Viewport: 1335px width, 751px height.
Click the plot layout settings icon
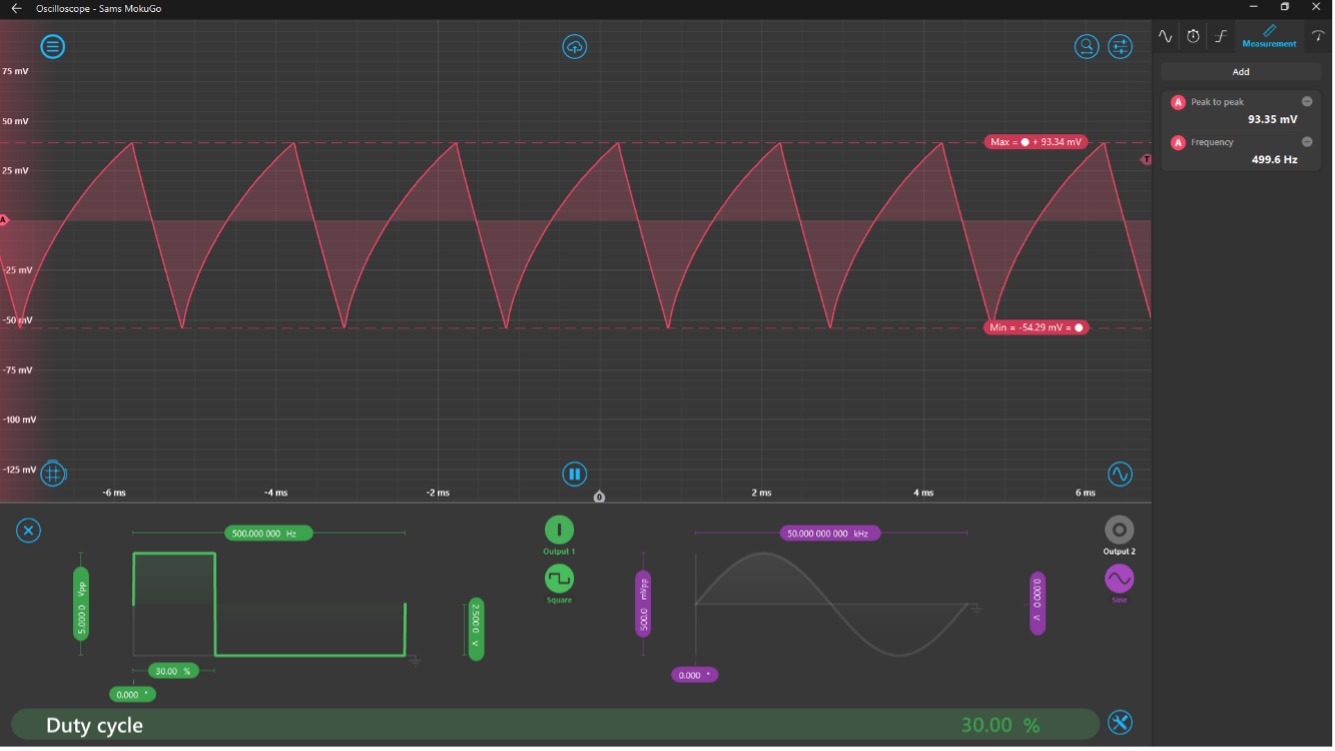click(x=1120, y=47)
